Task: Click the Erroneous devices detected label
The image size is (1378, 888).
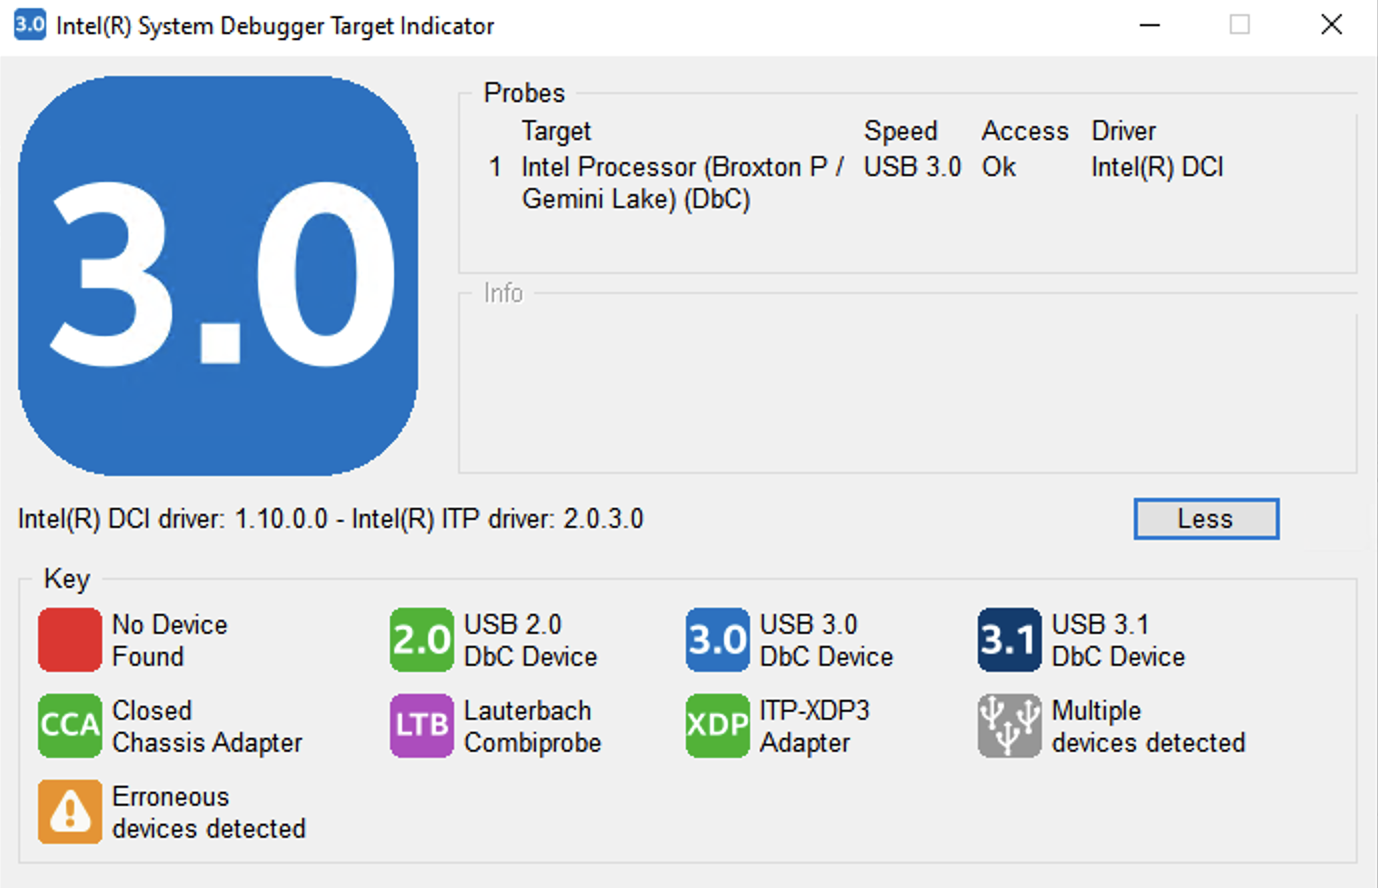Action: pos(209,812)
